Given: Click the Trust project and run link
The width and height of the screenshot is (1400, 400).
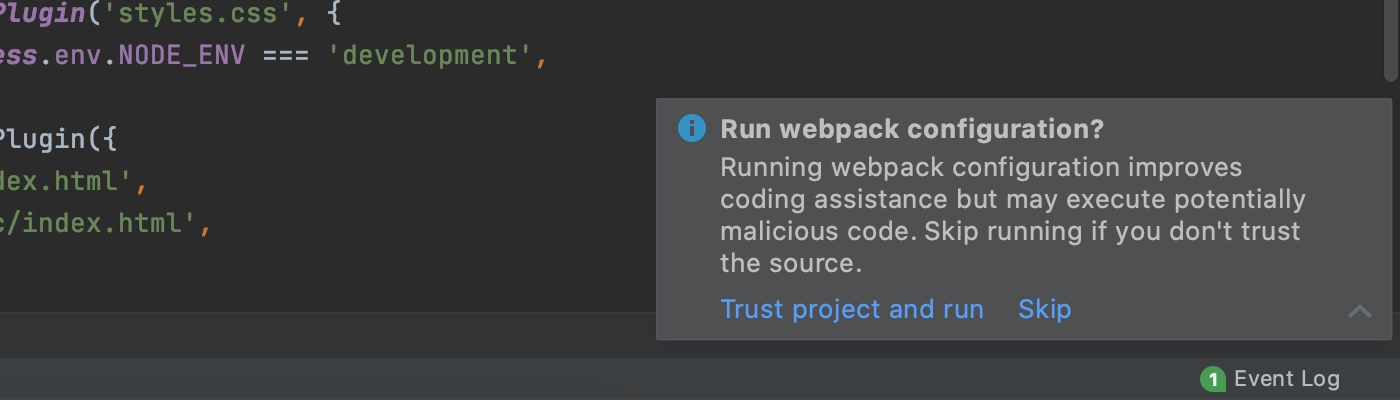Looking at the screenshot, I should click(x=852, y=309).
